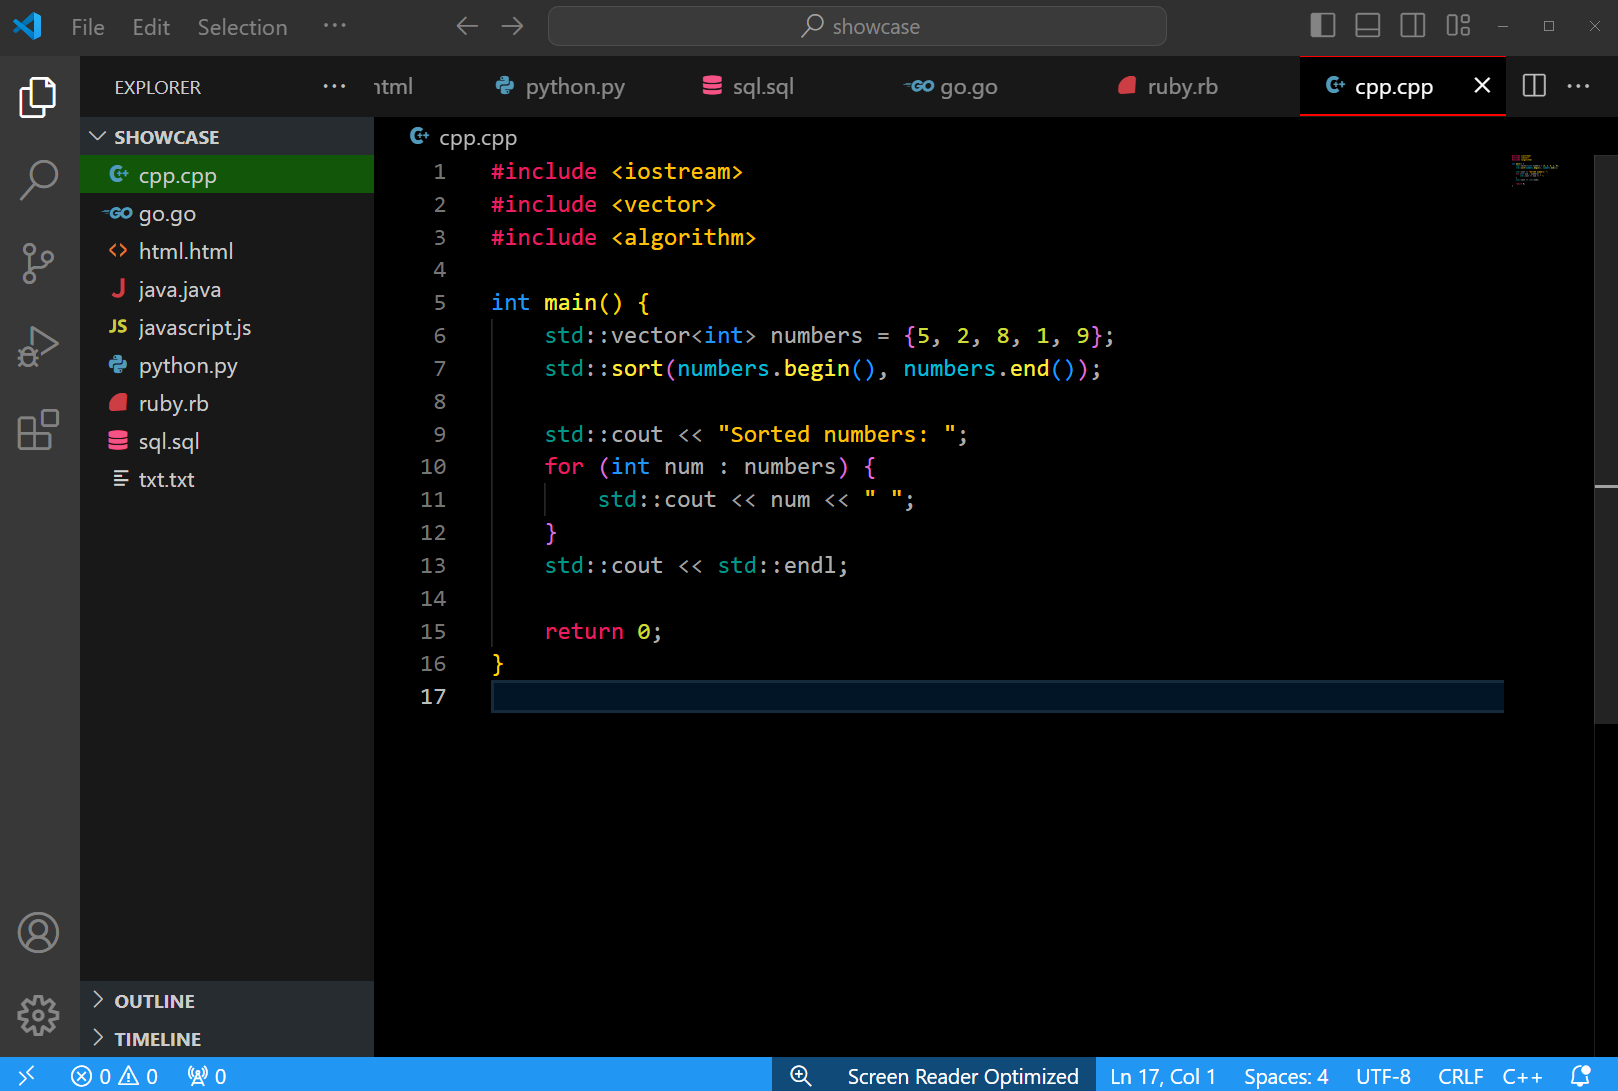Screen dimensions: 1618x1091
Task: Expand the OUTLINE section
Action: pyautogui.click(x=227, y=1001)
